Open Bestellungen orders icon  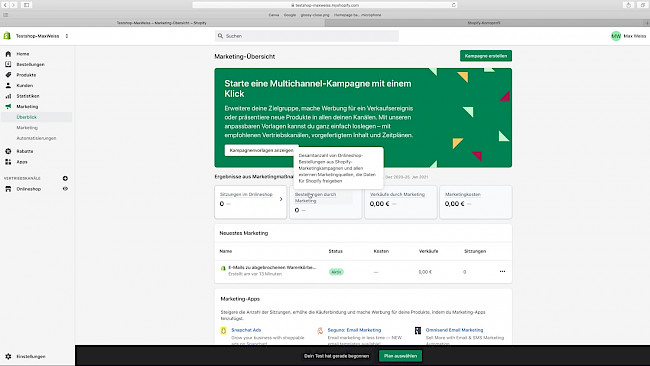(x=8, y=64)
